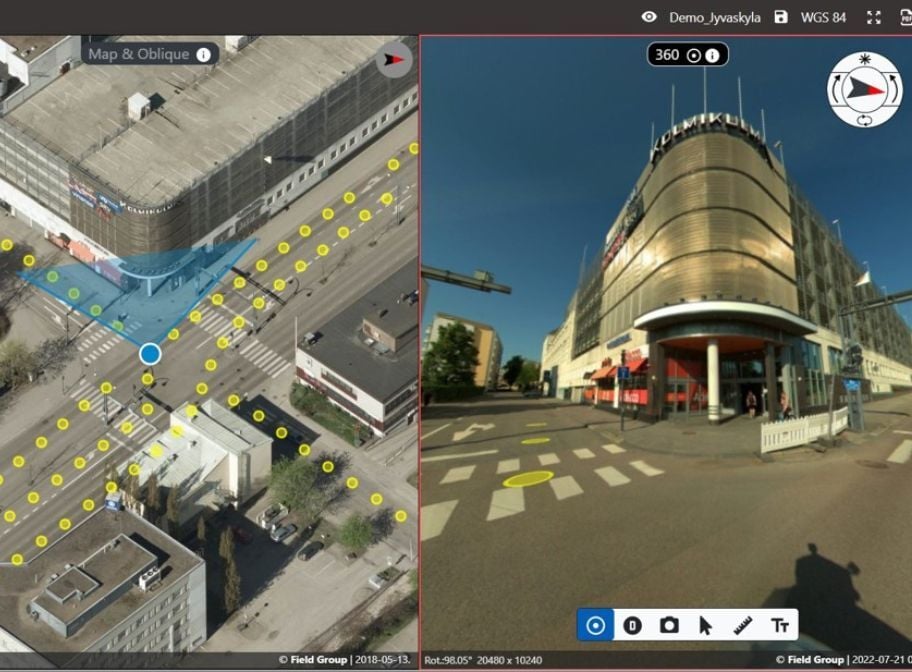The width and height of the screenshot is (912, 672).
Task: Click the WGS 84 coordinate system label
Action: (x=824, y=17)
